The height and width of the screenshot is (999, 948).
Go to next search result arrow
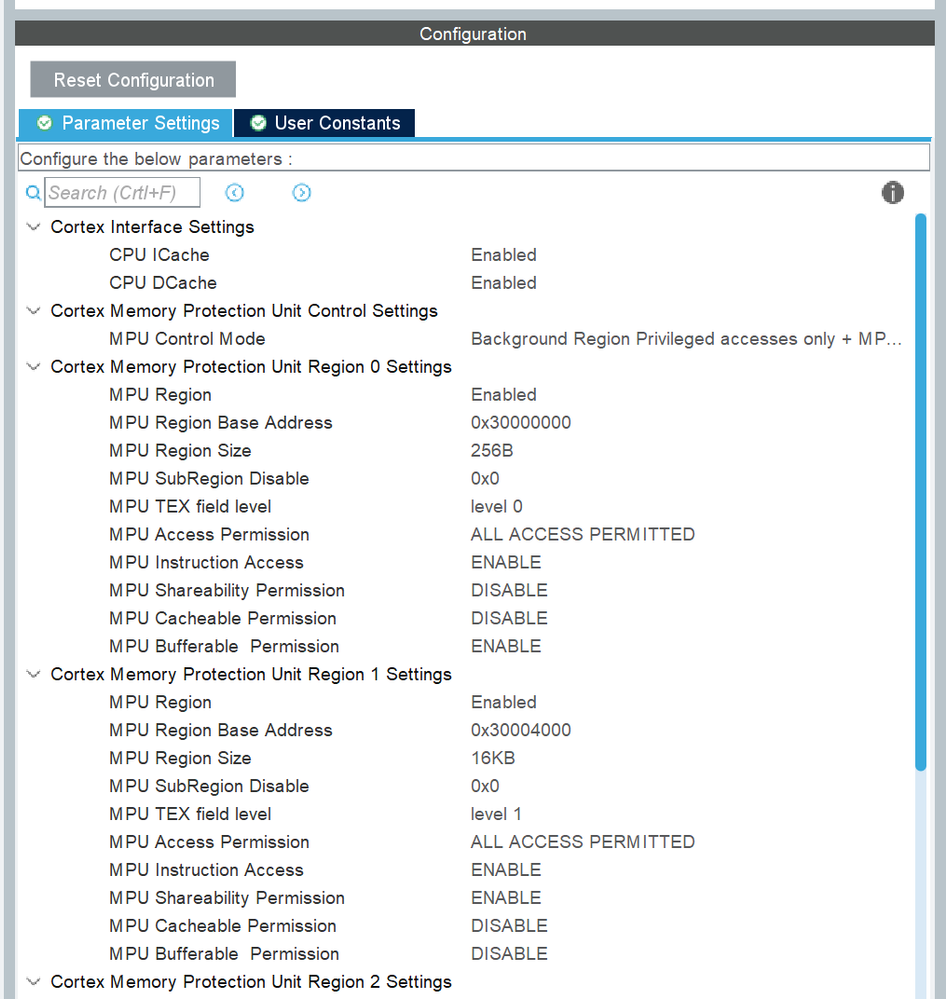[301, 192]
